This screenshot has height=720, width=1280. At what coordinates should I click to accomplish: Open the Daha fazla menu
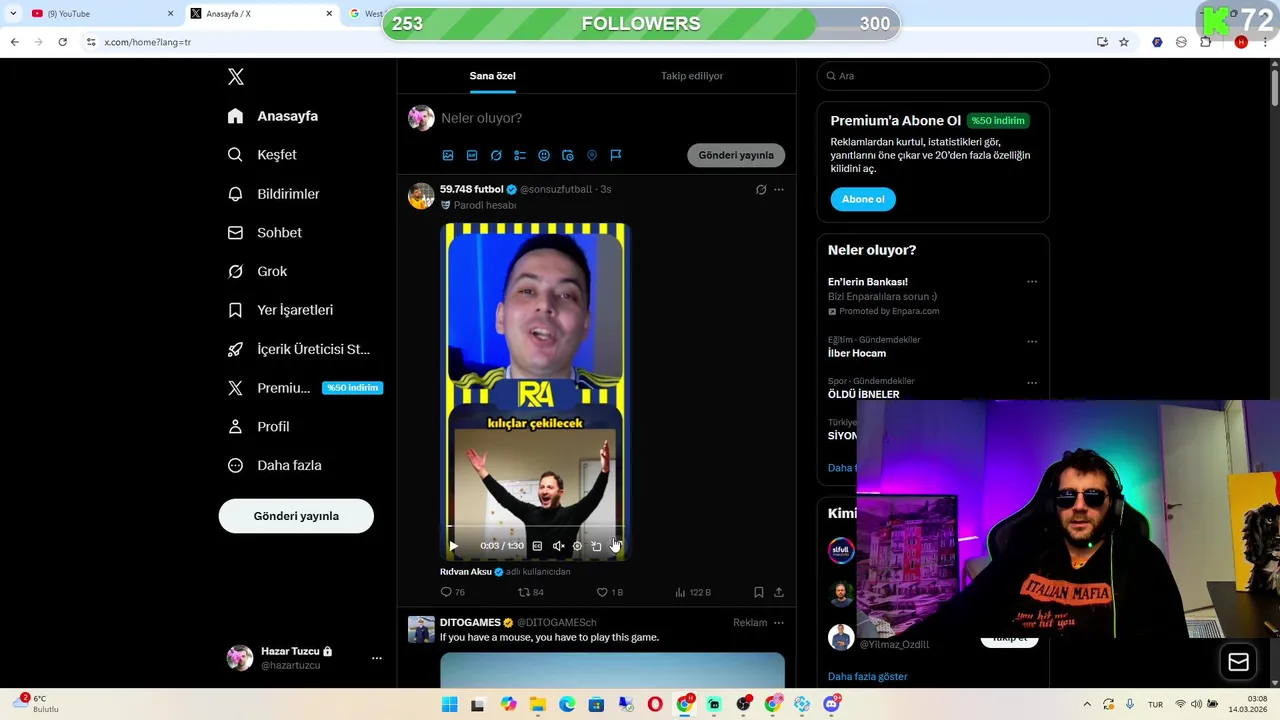275,466
